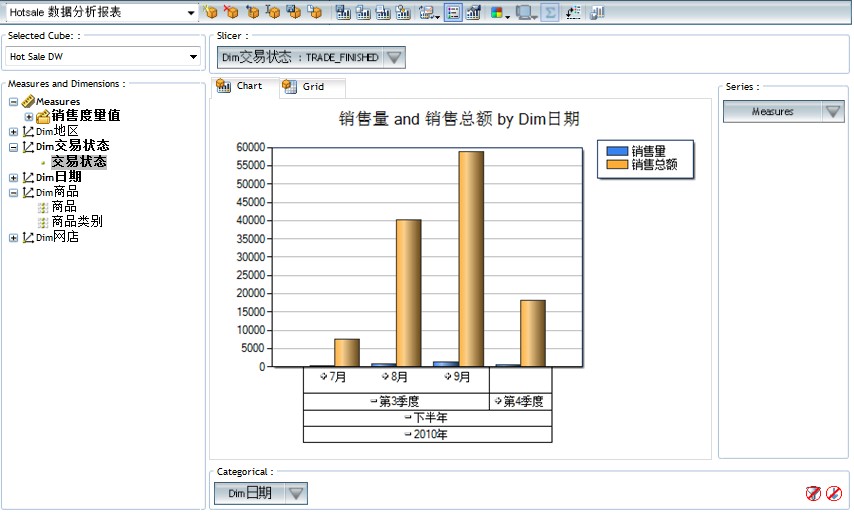Collapse the Dim商品 dimension node
This screenshot has width=854, height=515.
coord(14,193)
